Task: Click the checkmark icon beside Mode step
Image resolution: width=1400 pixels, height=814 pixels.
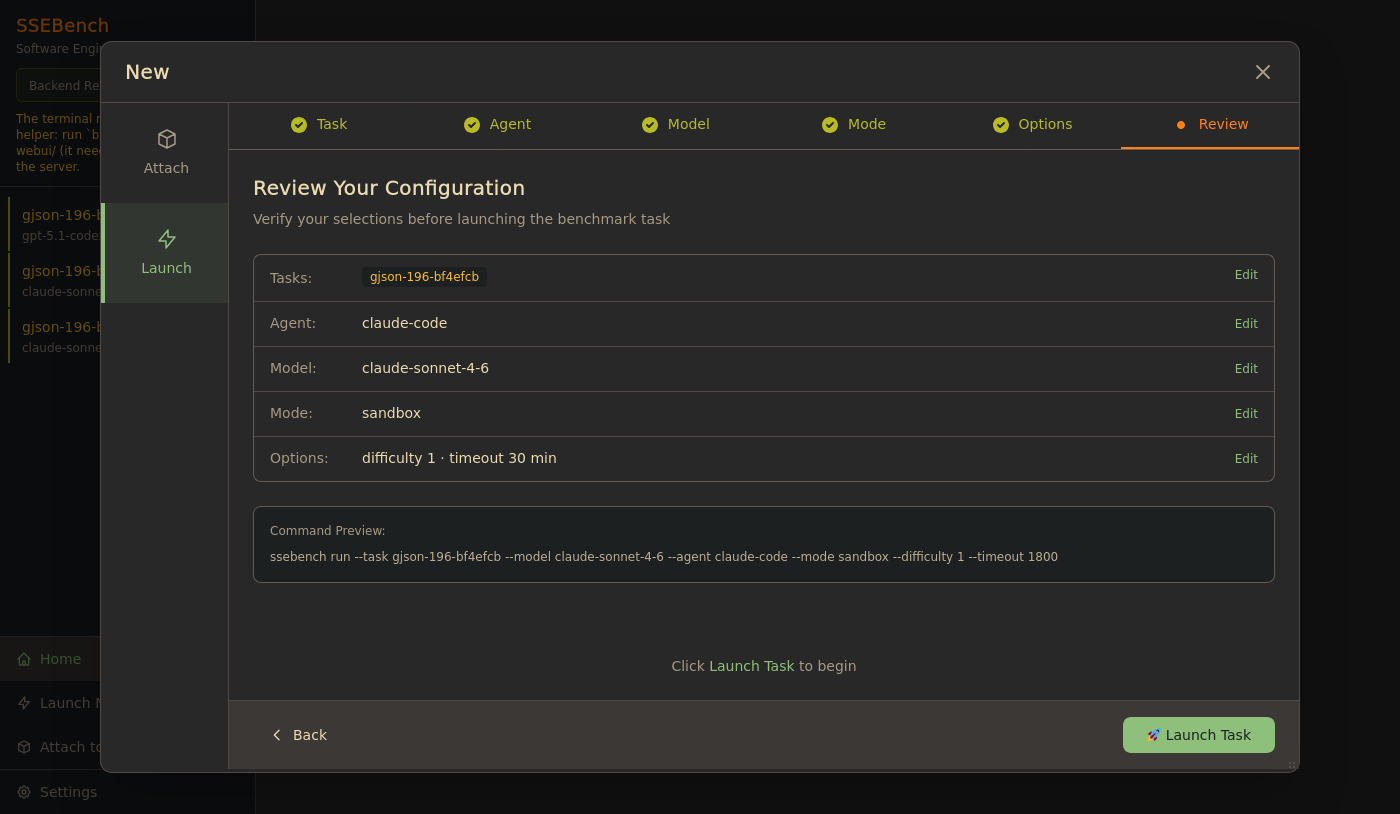Action: pyautogui.click(x=830, y=125)
